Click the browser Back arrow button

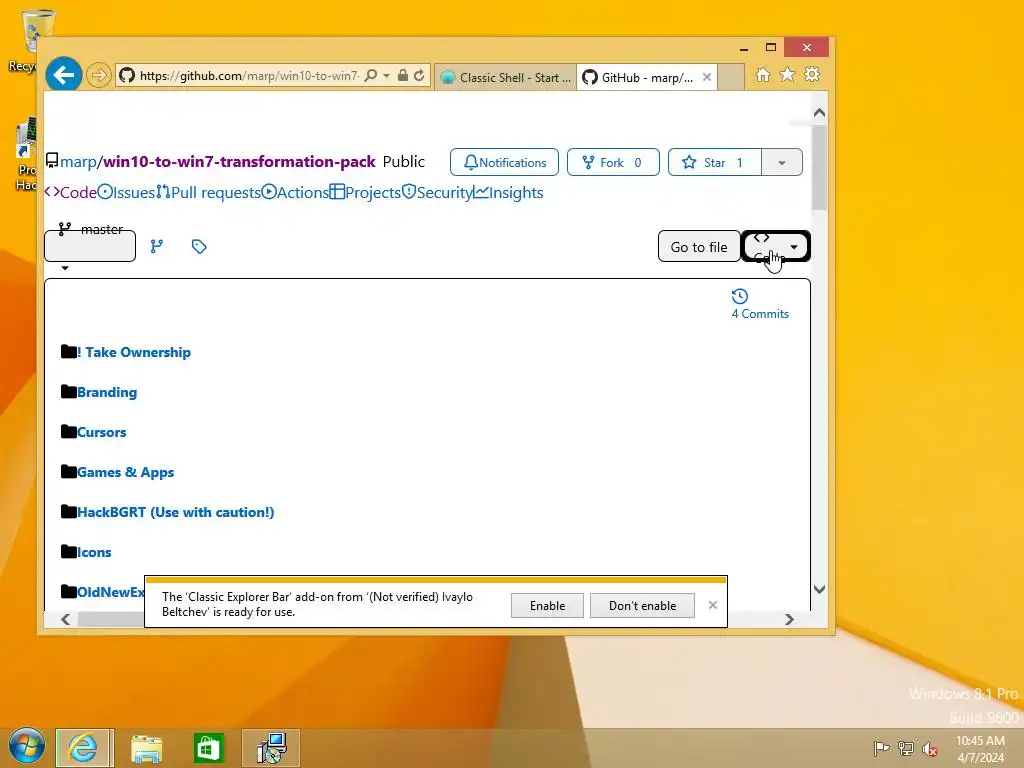click(x=63, y=76)
